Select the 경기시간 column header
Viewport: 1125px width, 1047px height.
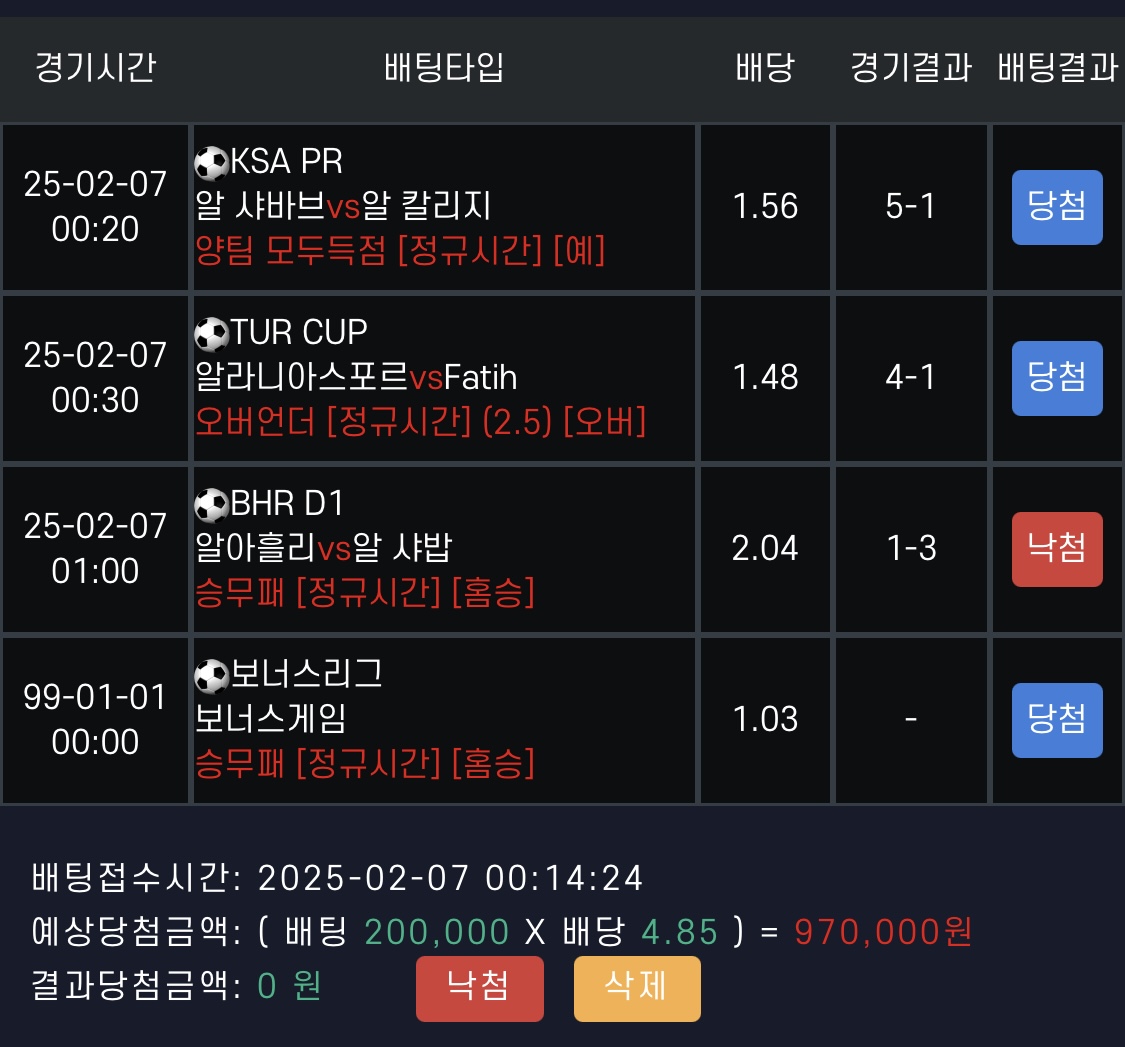click(95, 68)
